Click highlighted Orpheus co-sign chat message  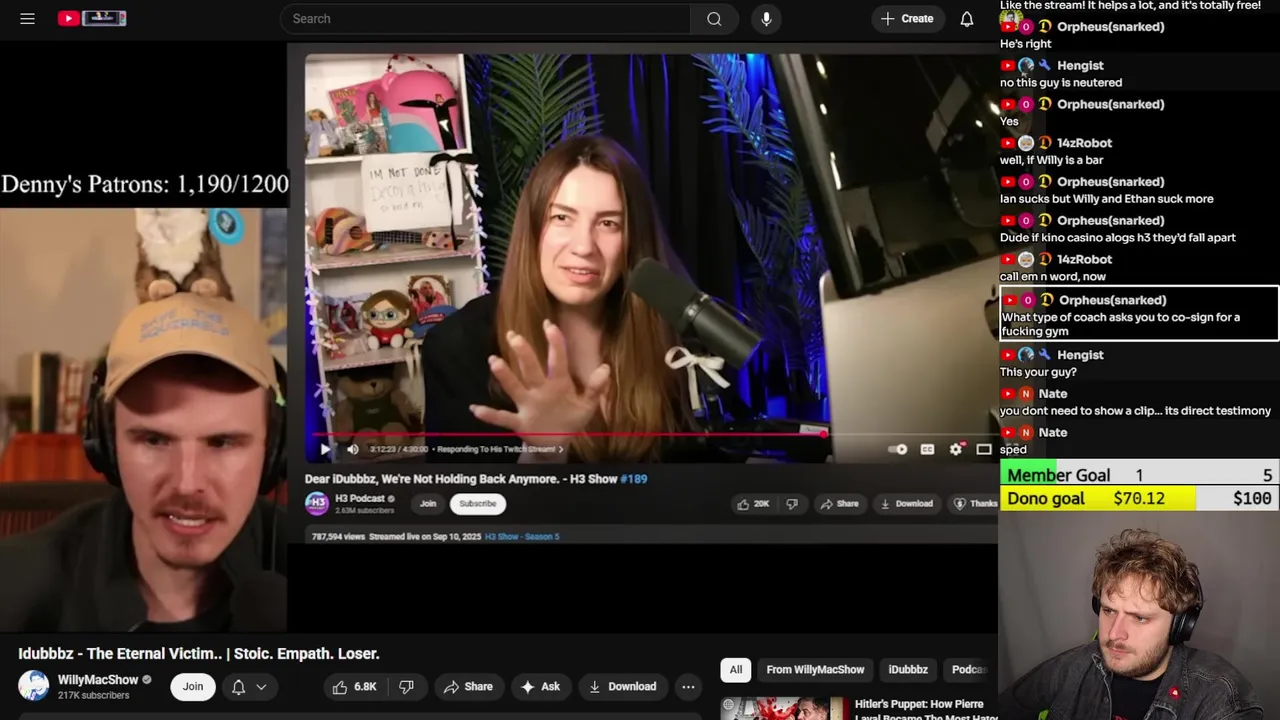(x=1139, y=314)
